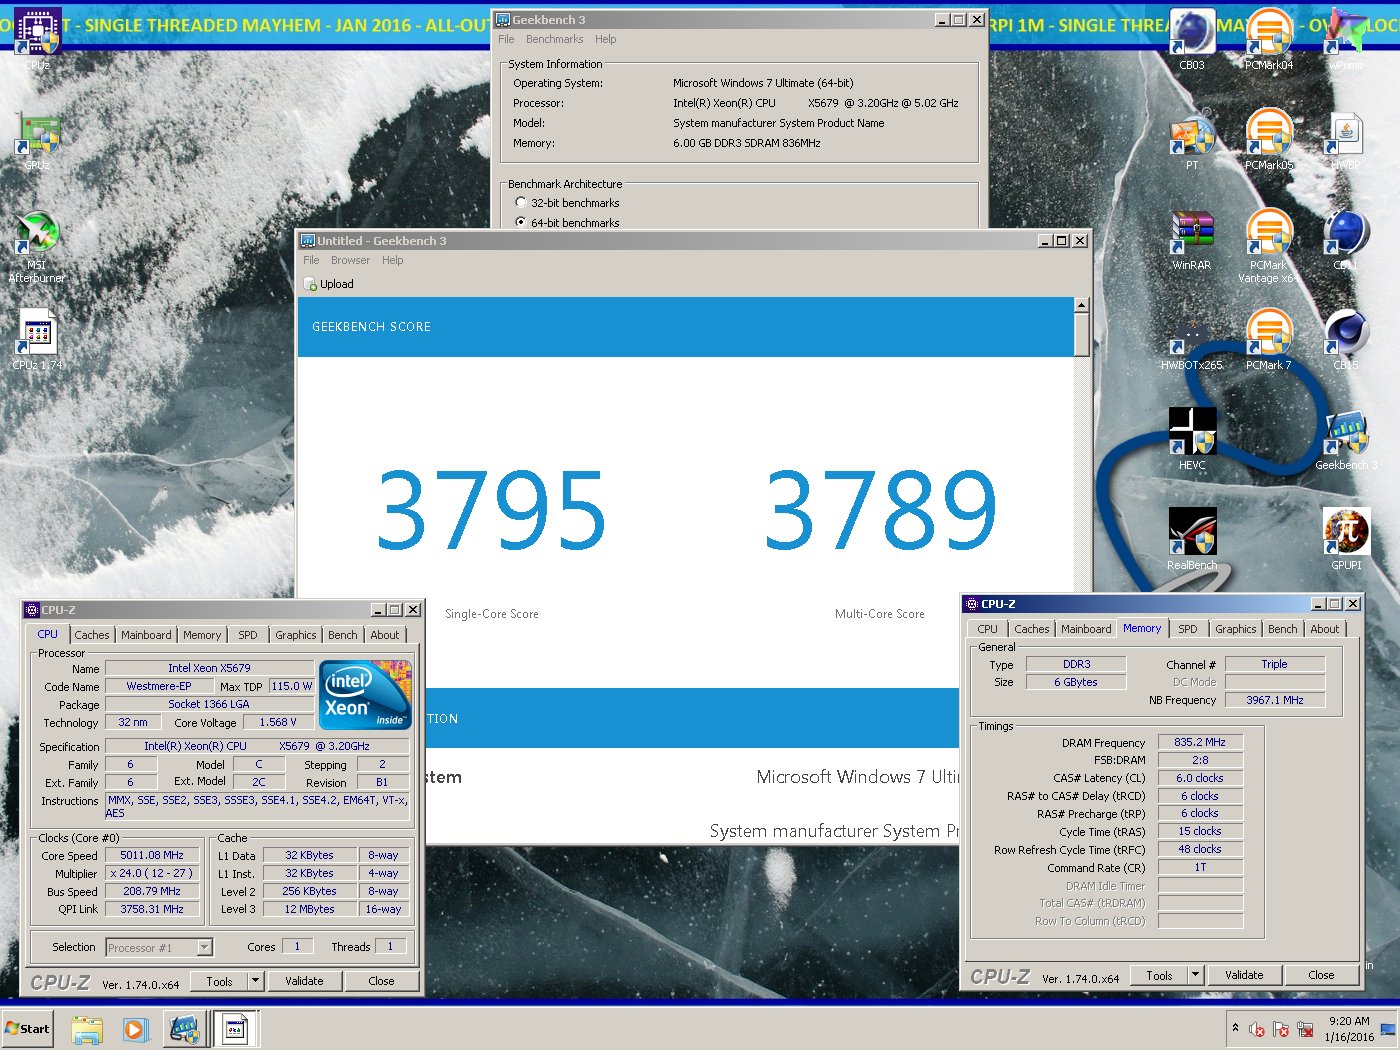The image size is (1400, 1050).
Task: Open Benchmarks menu in Geekbench 3 window
Action: click(554, 40)
